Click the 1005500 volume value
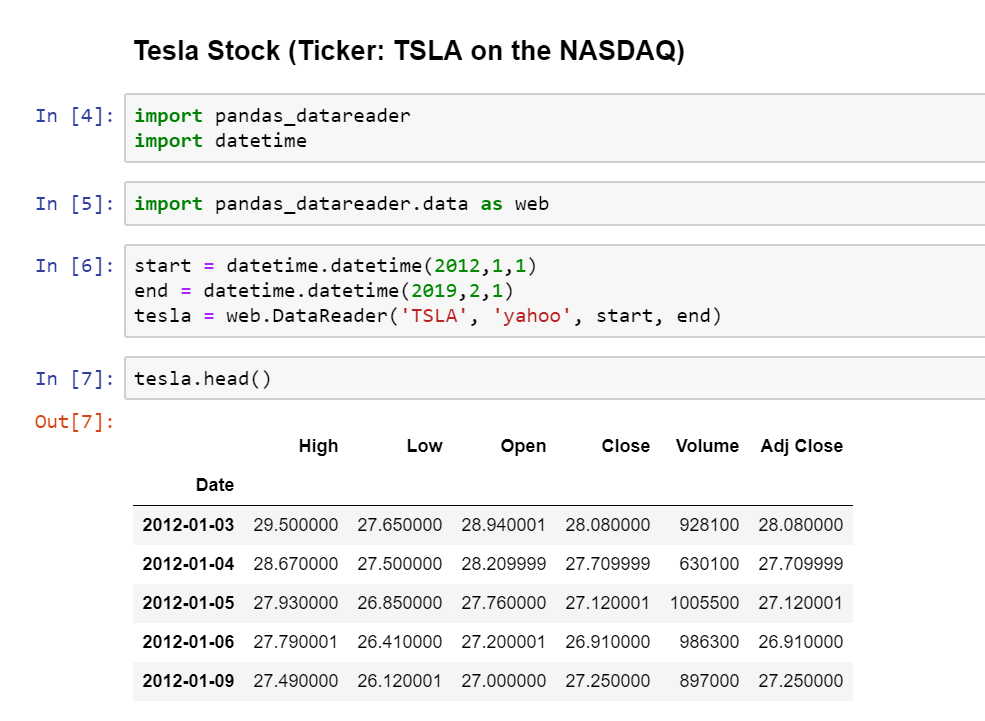Screen dimensions: 985x721 pos(704,603)
